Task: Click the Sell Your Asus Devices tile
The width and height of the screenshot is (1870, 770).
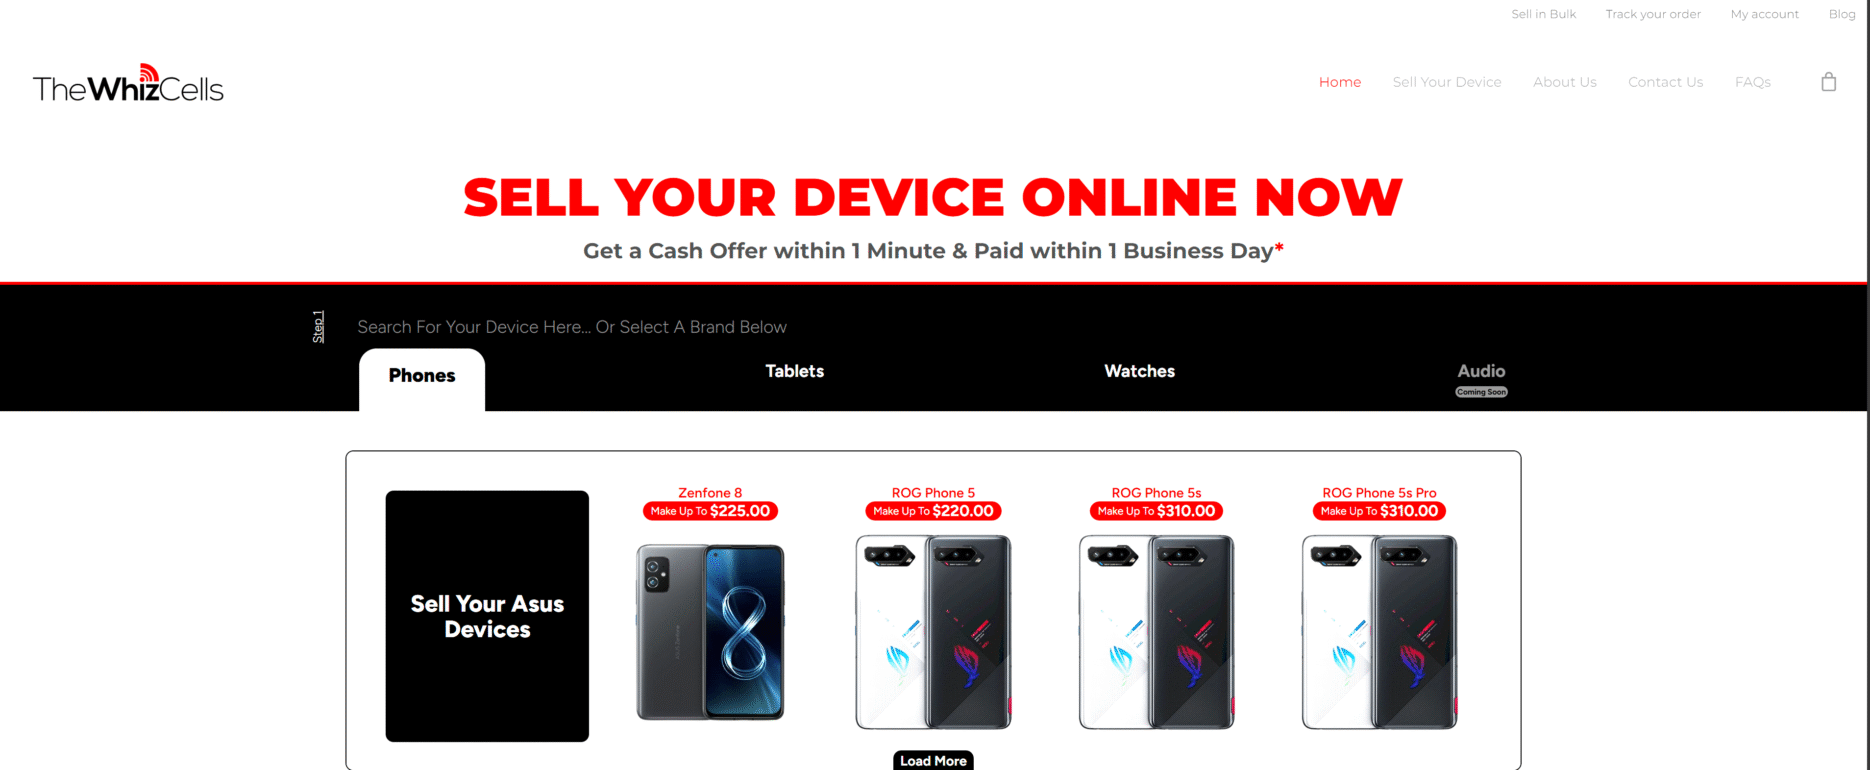Action: (487, 616)
